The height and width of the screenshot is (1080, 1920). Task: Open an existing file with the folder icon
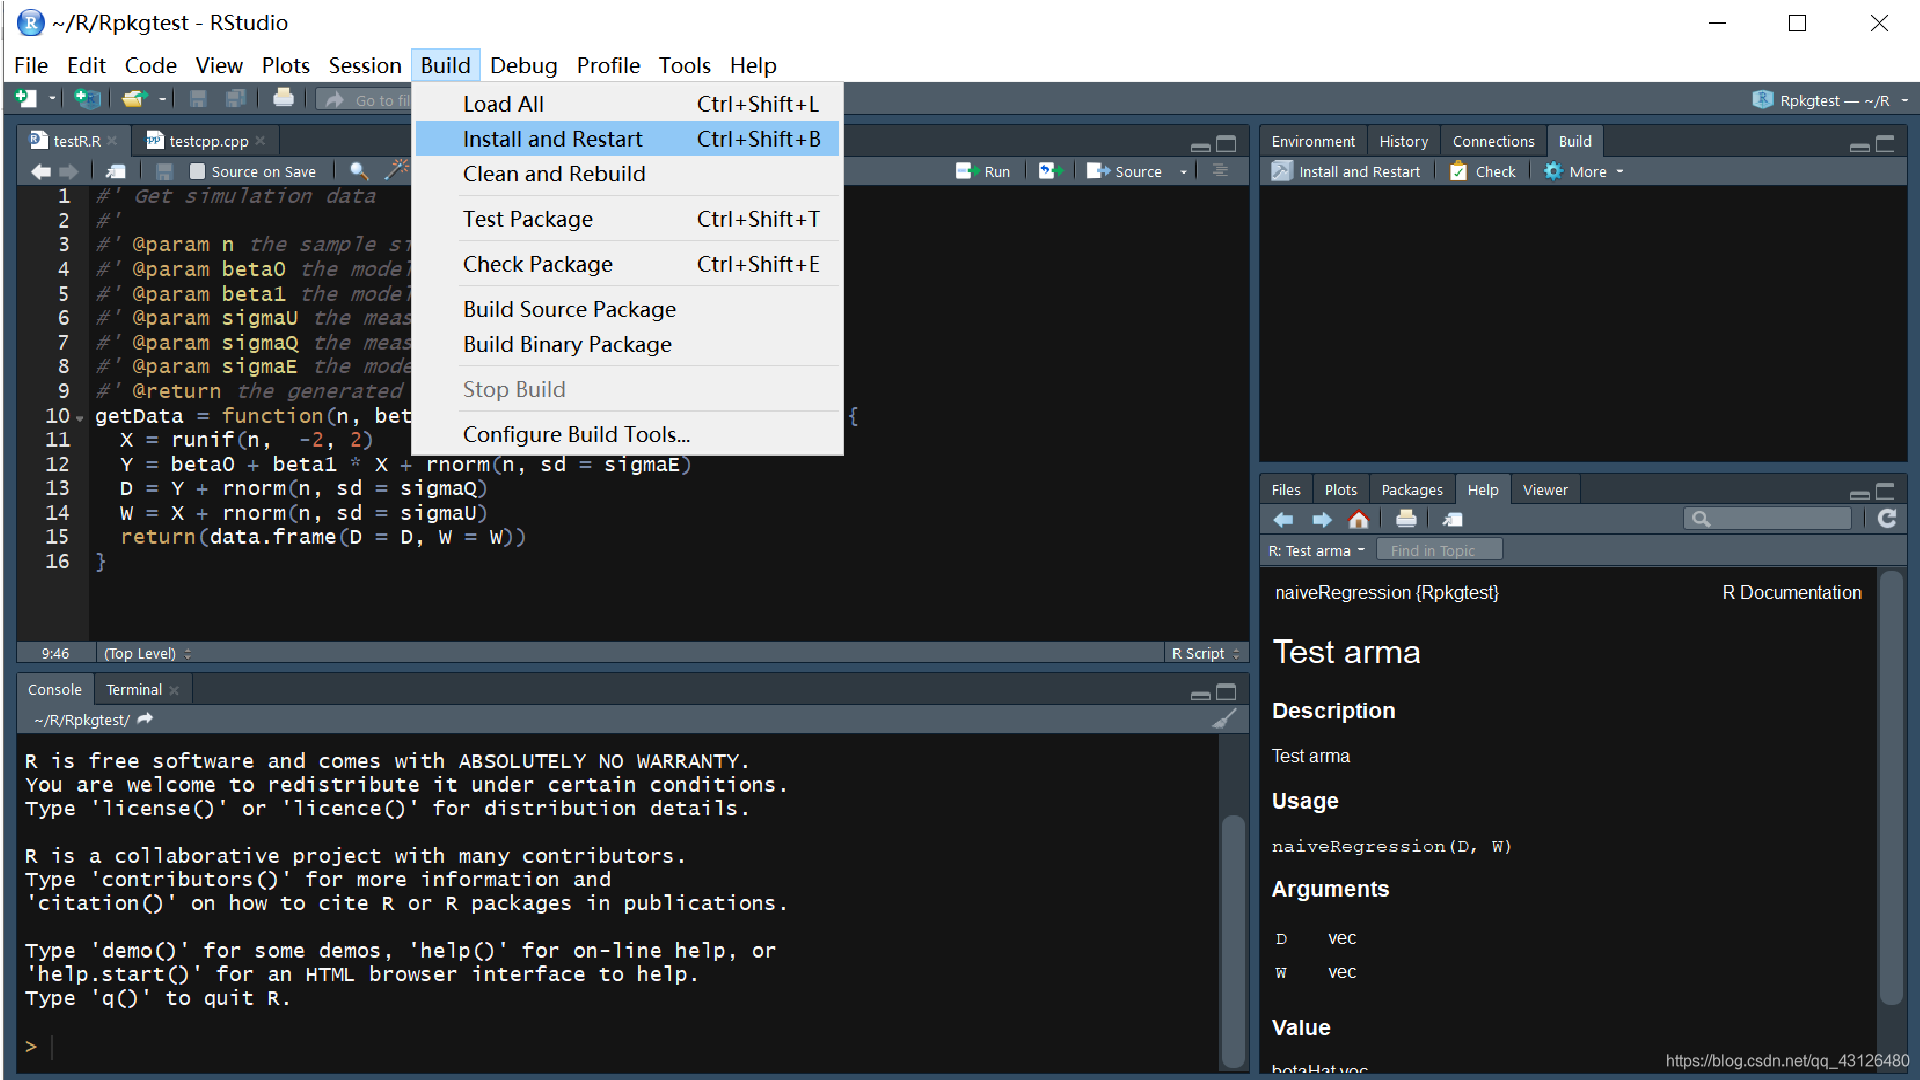click(x=133, y=98)
